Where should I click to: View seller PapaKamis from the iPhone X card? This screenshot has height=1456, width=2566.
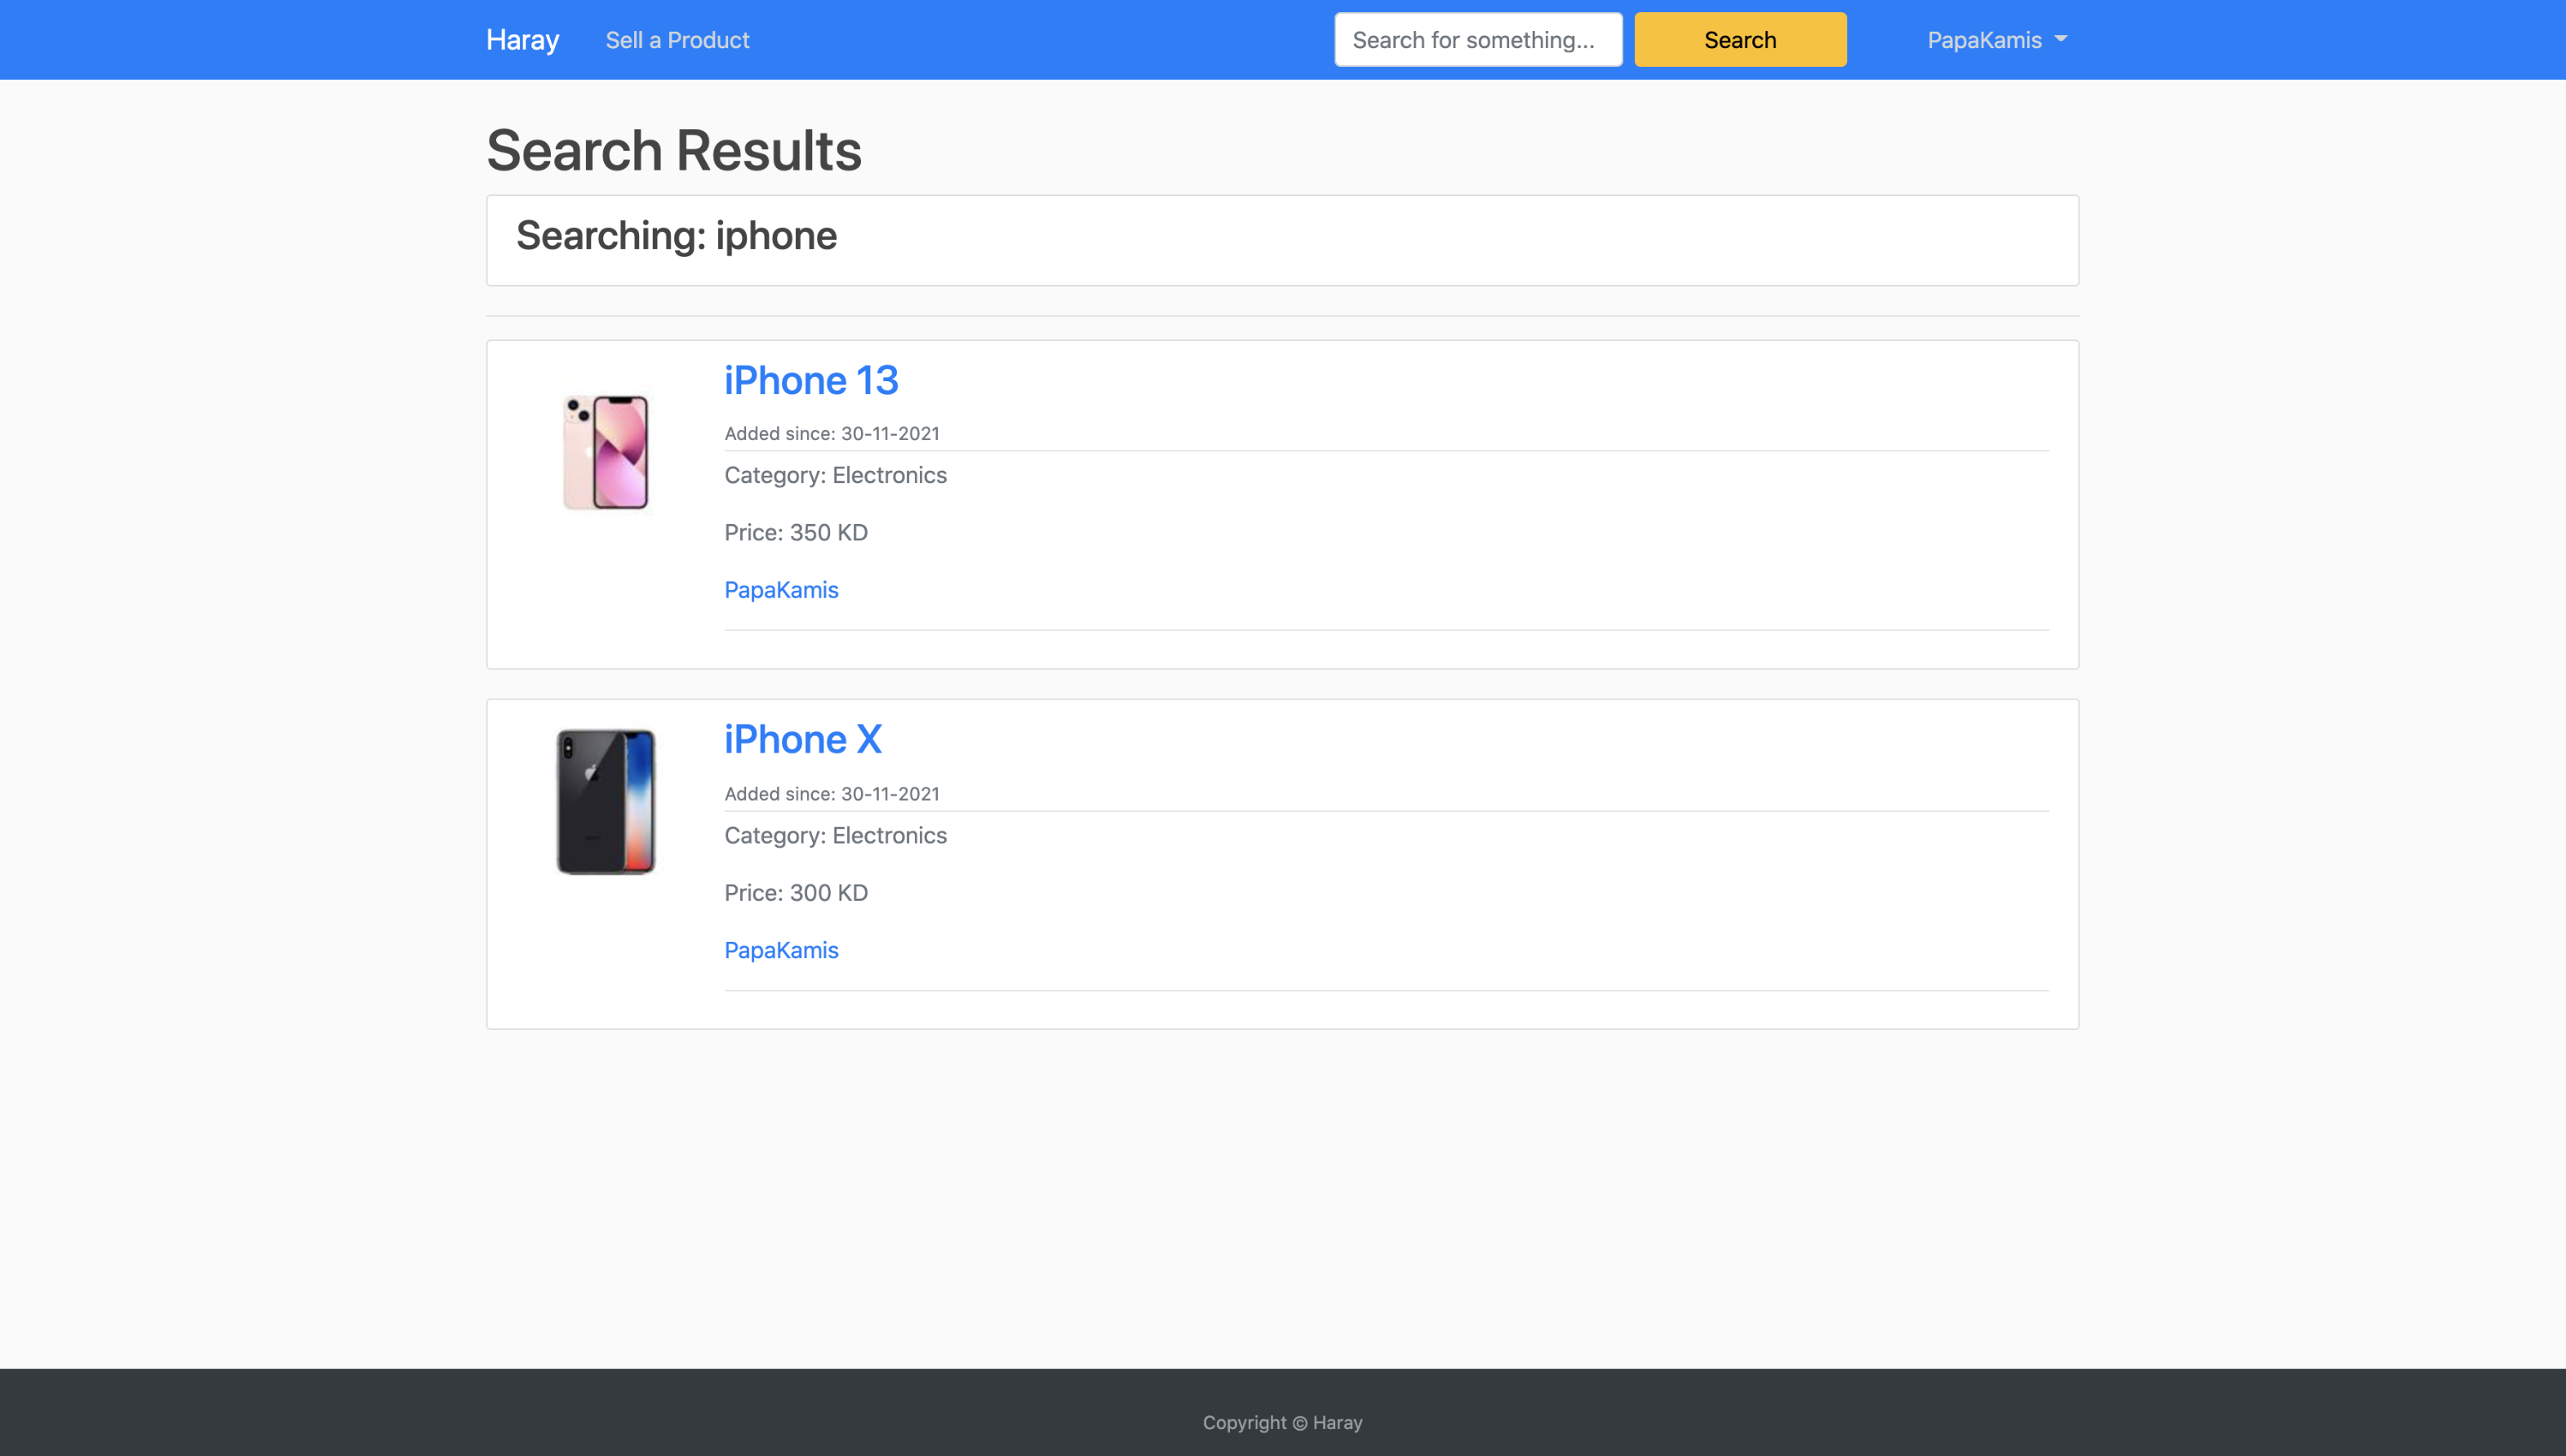[781, 950]
